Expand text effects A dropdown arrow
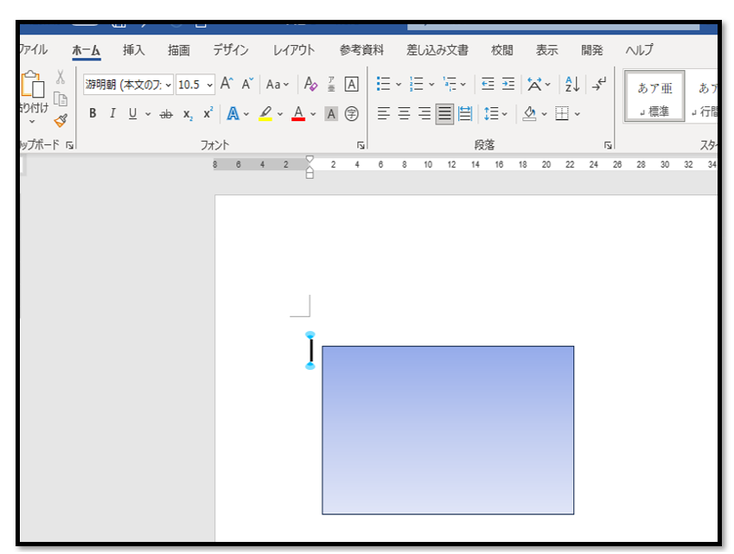The width and height of the screenshot is (734, 554). point(246,114)
